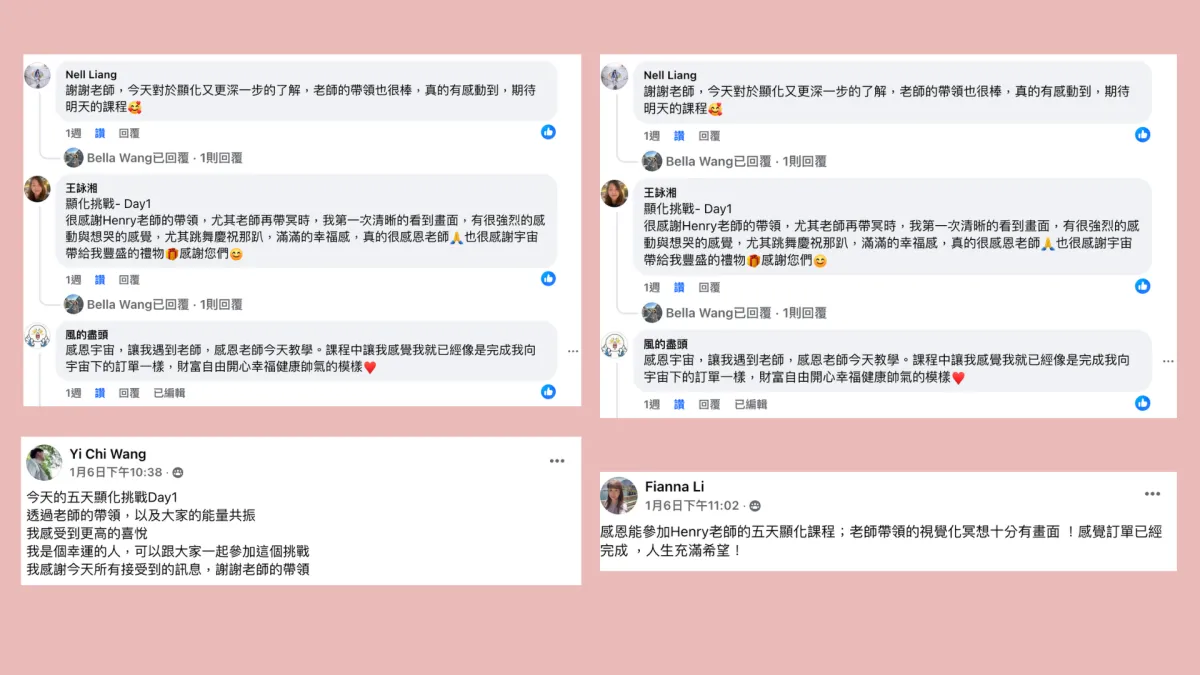Click the globe privacy icon on Yi Chi Wang's post

point(178,472)
